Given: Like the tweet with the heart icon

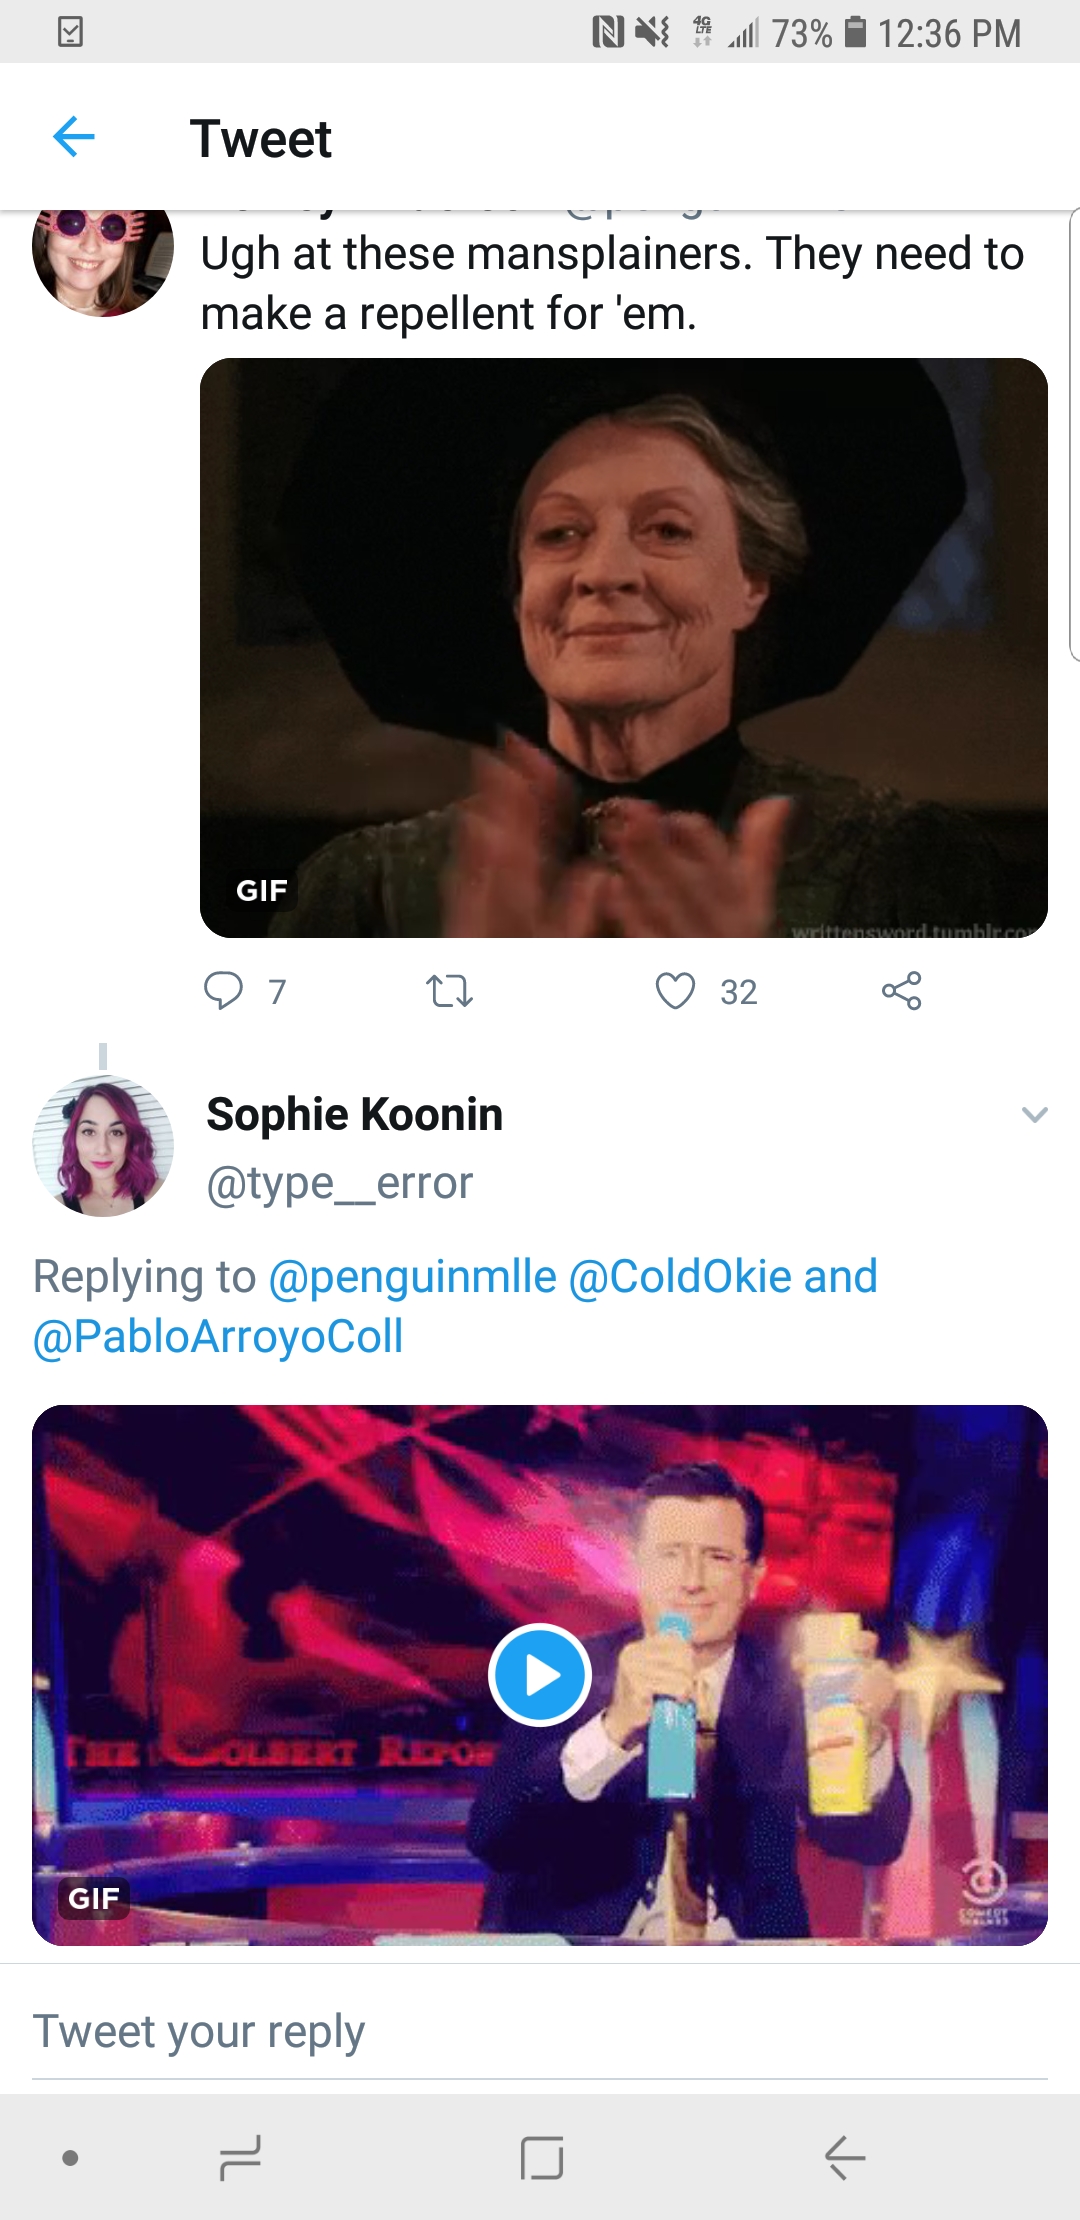Looking at the screenshot, I should click(675, 991).
